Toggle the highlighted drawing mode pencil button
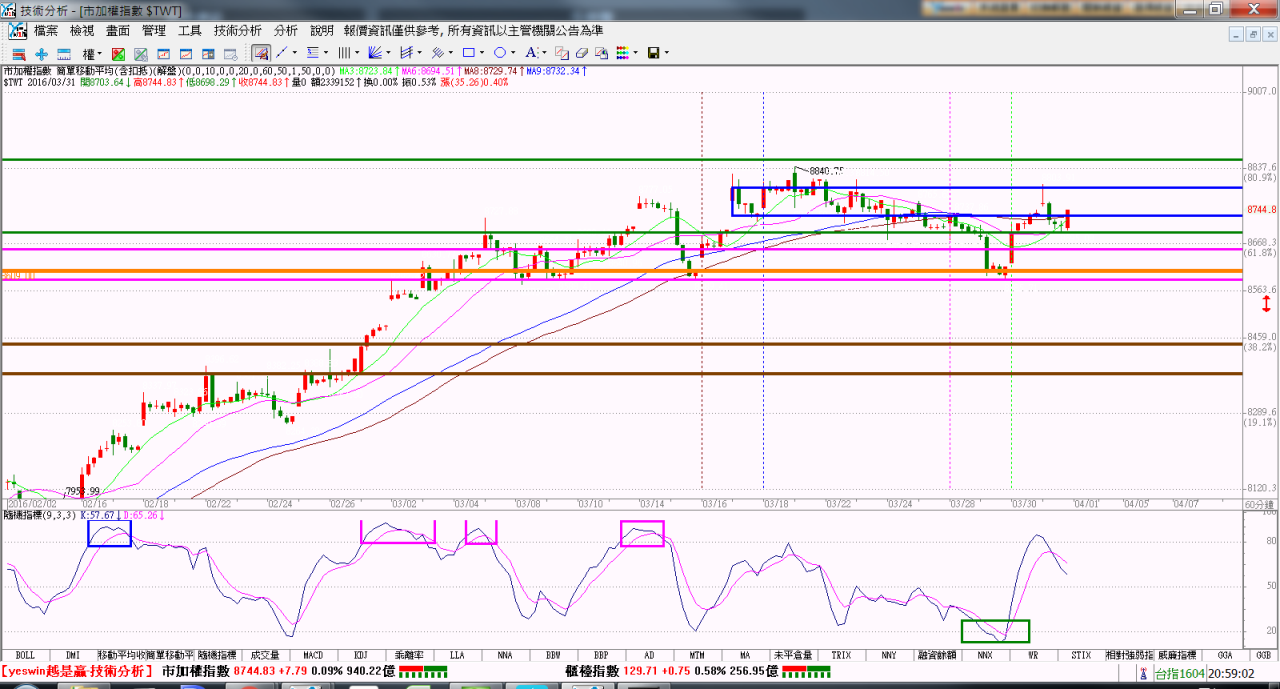The image size is (1280, 689). (260, 53)
